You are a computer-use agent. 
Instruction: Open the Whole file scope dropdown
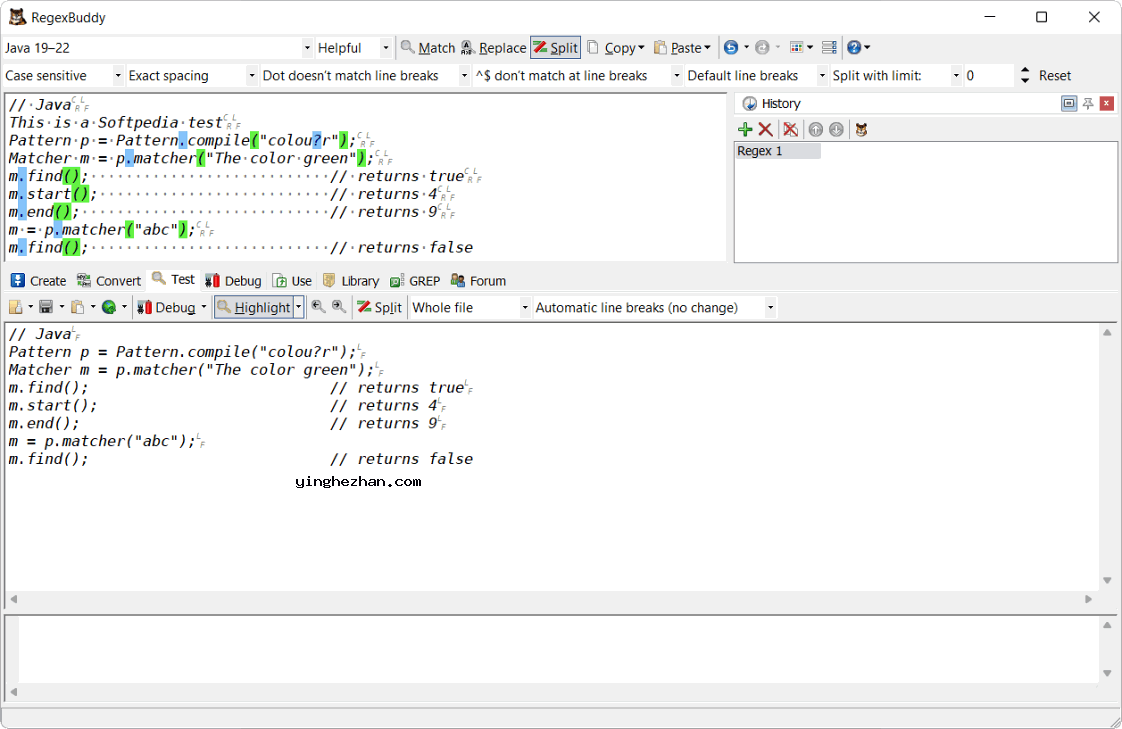tap(525, 308)
